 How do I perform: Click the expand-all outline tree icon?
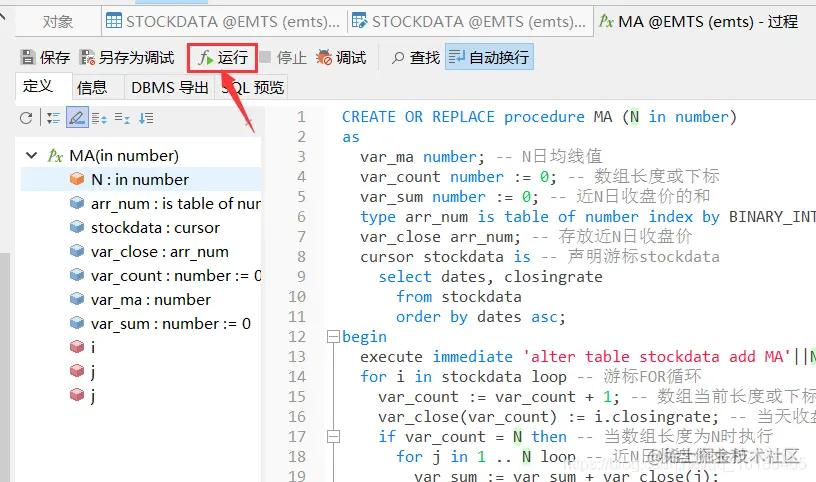tap(53, 118)
